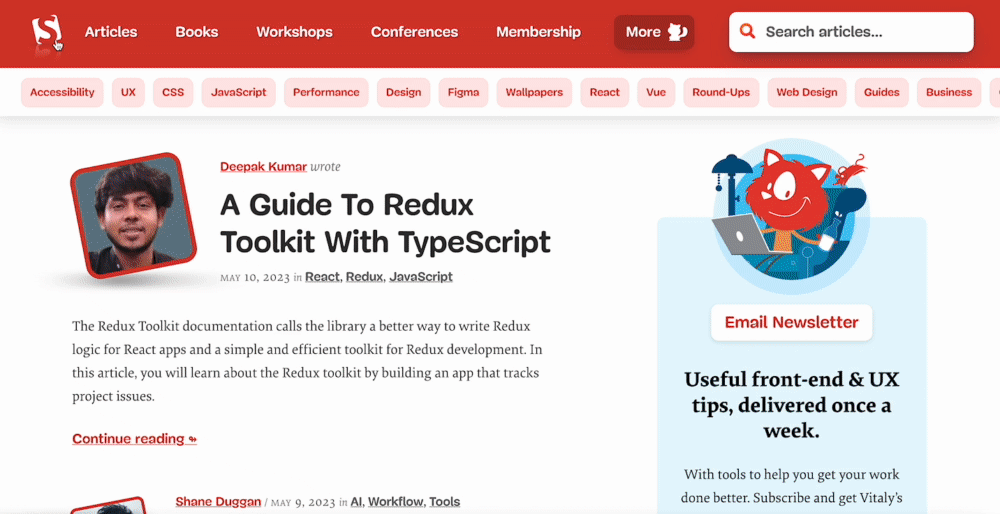Click the magnifying glass search icon
This screenshot has height=514, width=1000.
747,32
